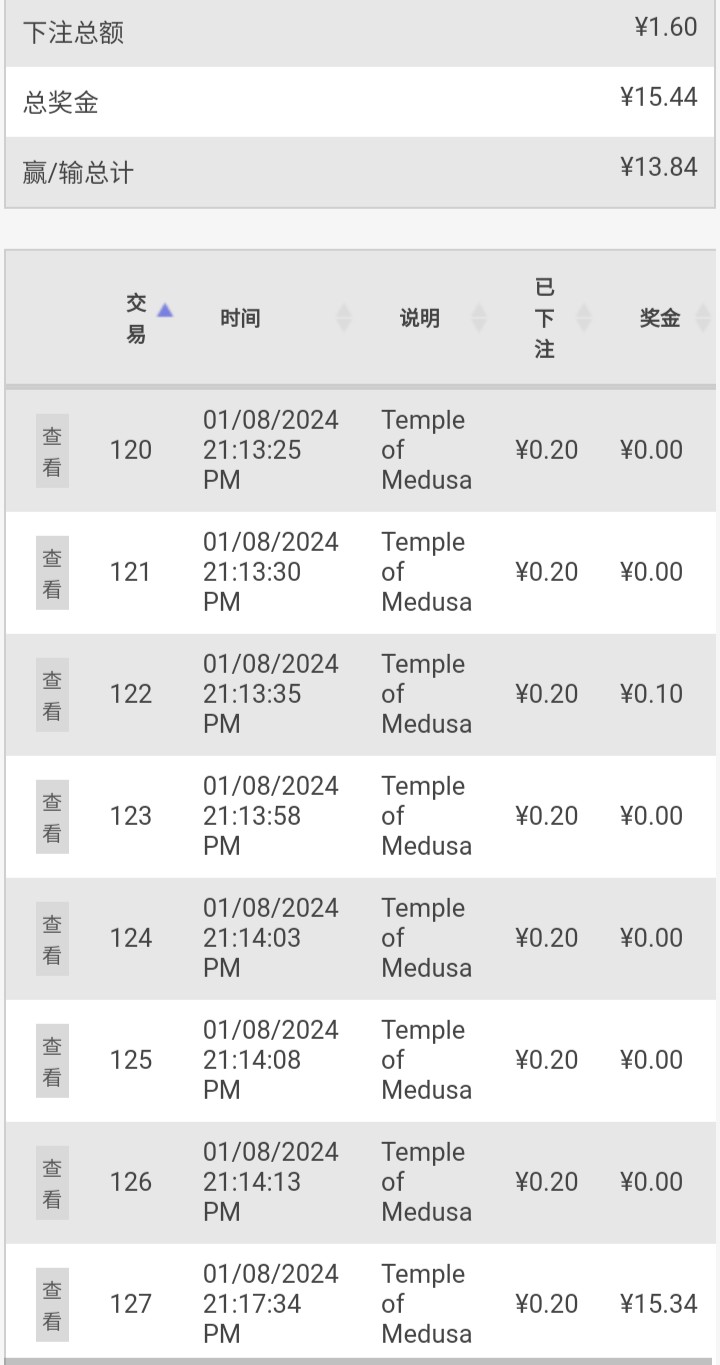Image resolution: width=720 pixels, height=1365 pixels.
Task: Sort by 奖金 column arrows
Action: (x=703, y=318)
